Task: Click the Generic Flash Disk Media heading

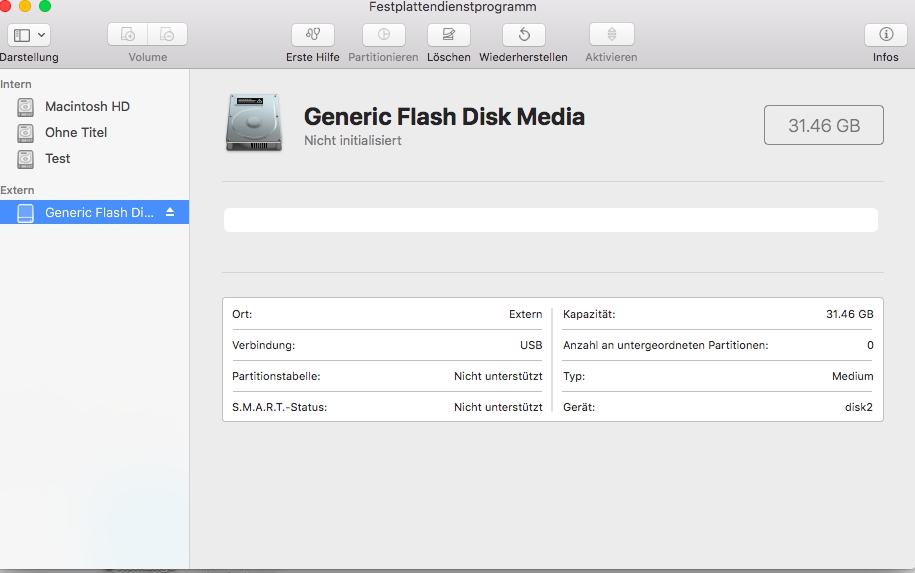Action: pyautogui.click(x=444, y=117)
